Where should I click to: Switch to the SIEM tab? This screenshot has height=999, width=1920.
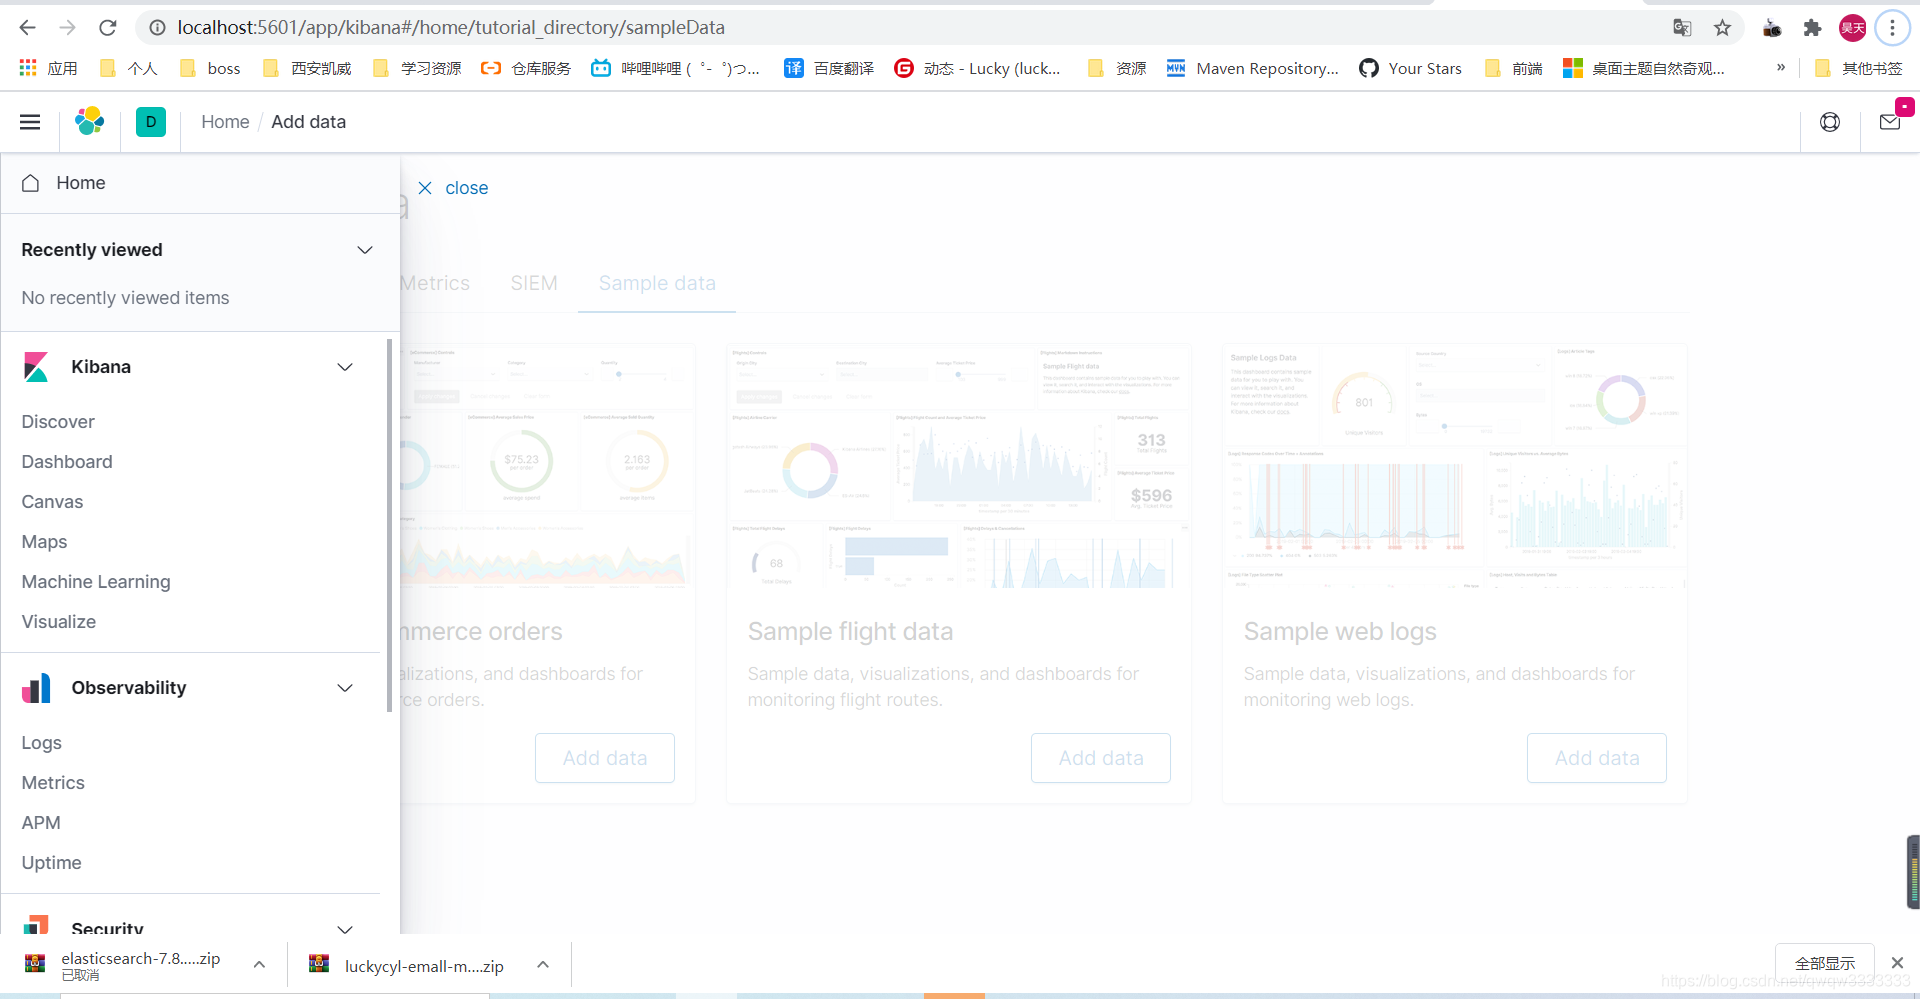click(x=534, y=283)
